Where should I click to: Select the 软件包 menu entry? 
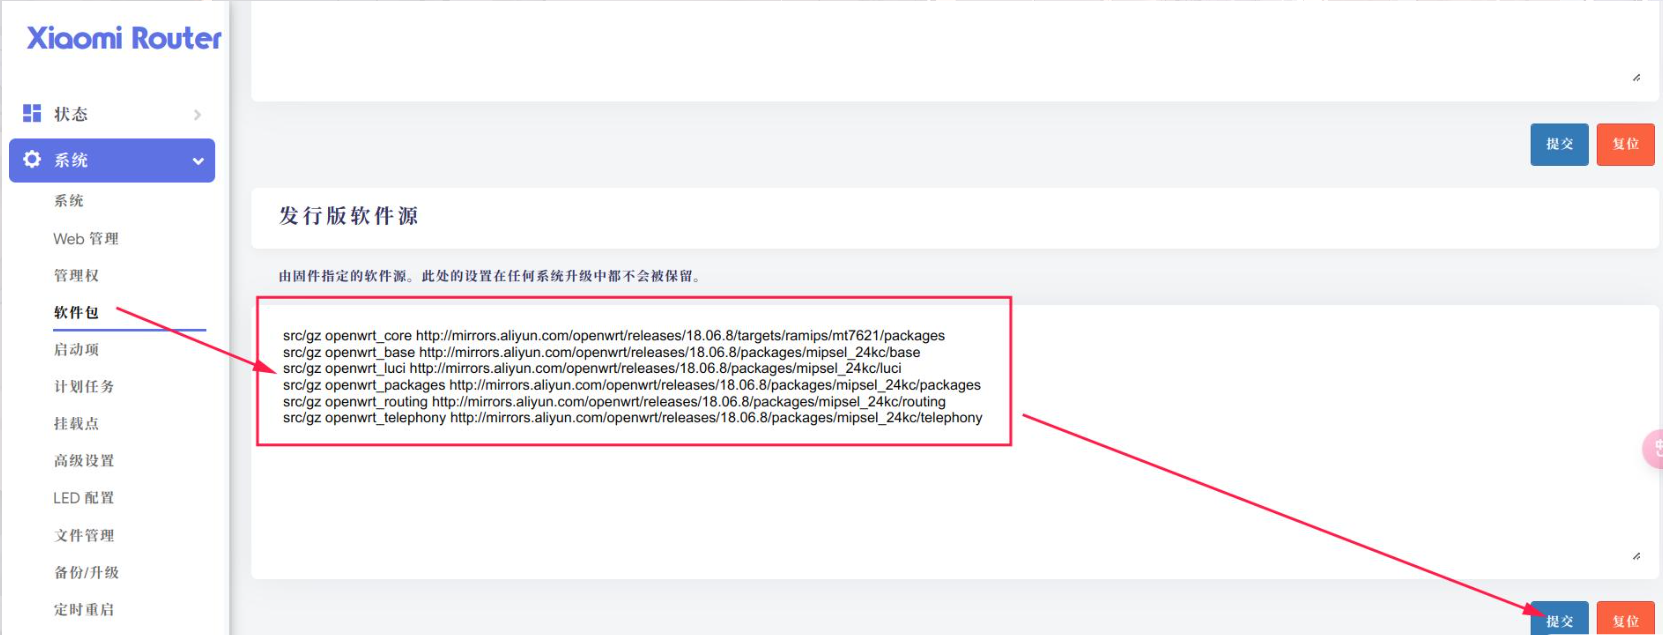76,312
